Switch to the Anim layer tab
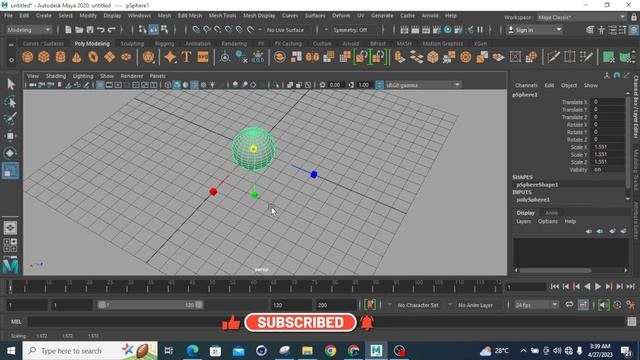The height and width of the screenshot is (360, 640). pyautogui.click(x=551, y=213)
